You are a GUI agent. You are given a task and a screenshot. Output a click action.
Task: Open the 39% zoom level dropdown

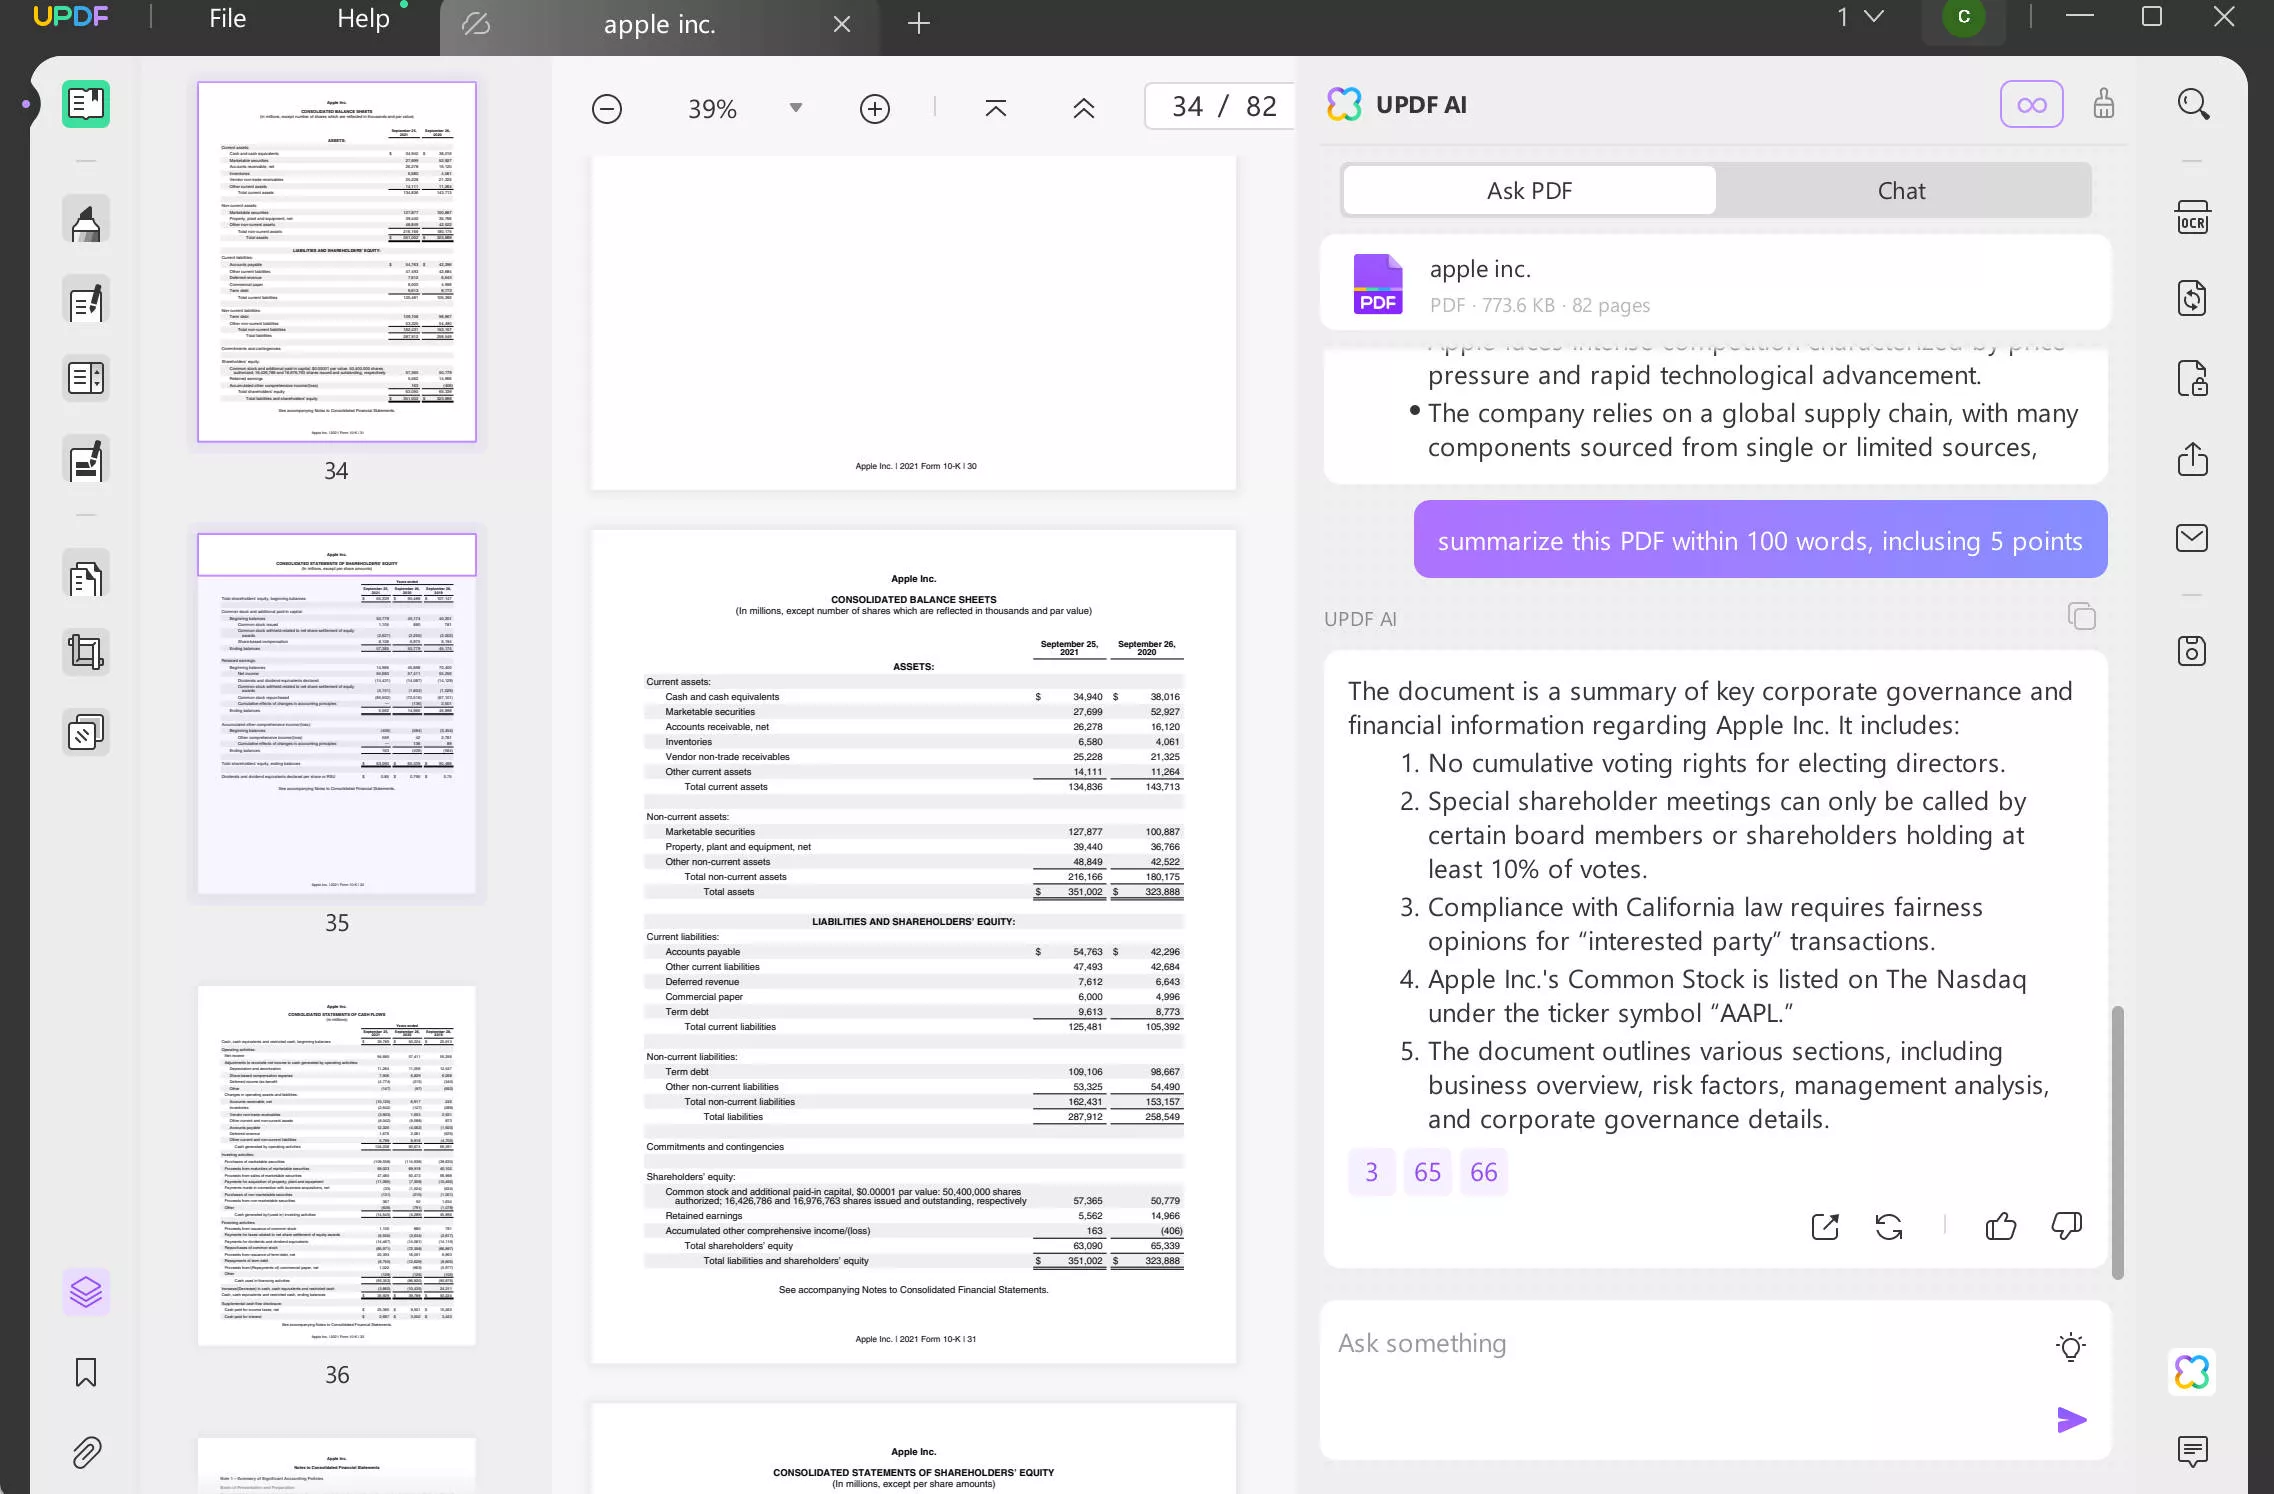(x=796, y=108)
